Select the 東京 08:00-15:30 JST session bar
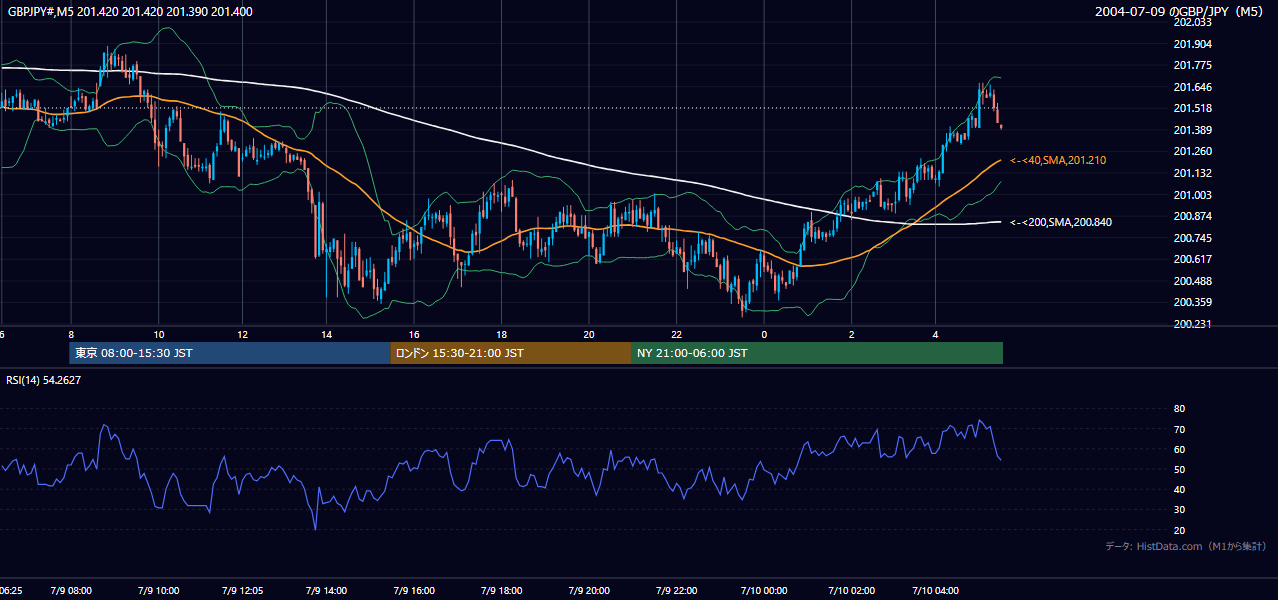 tap(229, 353)
